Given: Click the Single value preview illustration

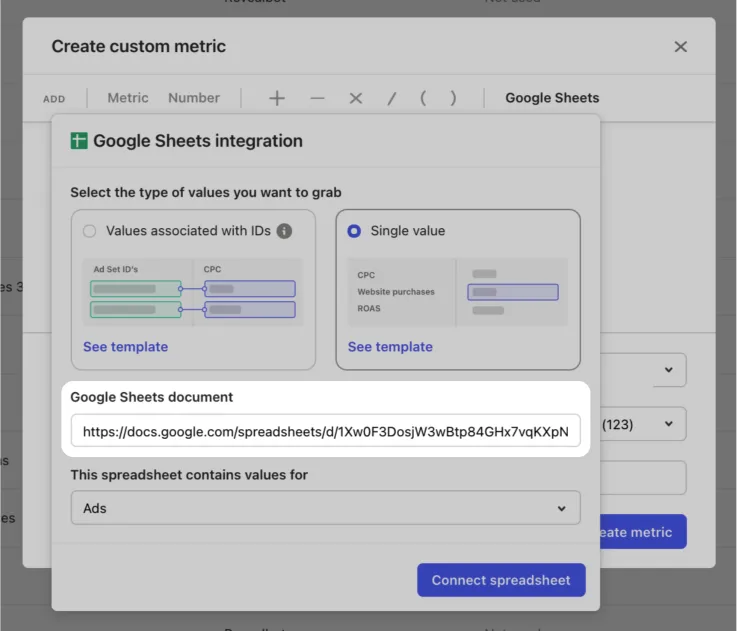Looking at the screenshot, I should pyautogui.click(x=457, y=292).
